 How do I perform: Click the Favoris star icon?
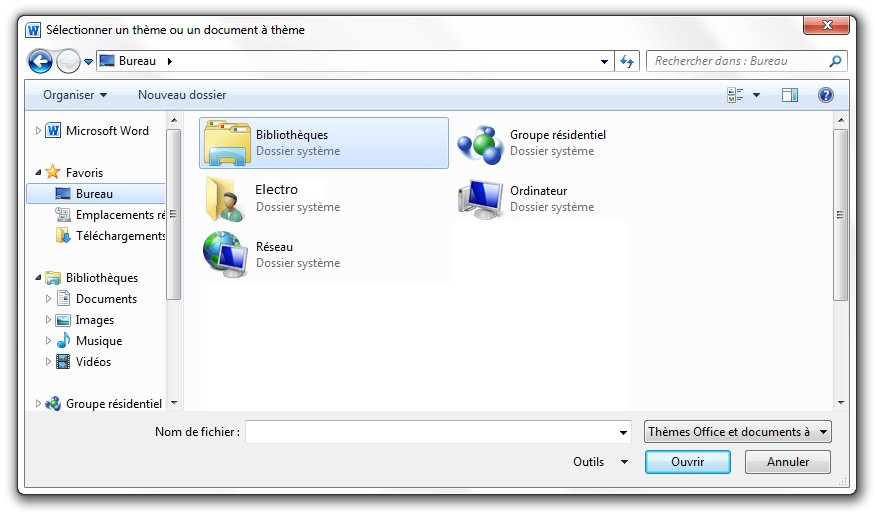52,172
